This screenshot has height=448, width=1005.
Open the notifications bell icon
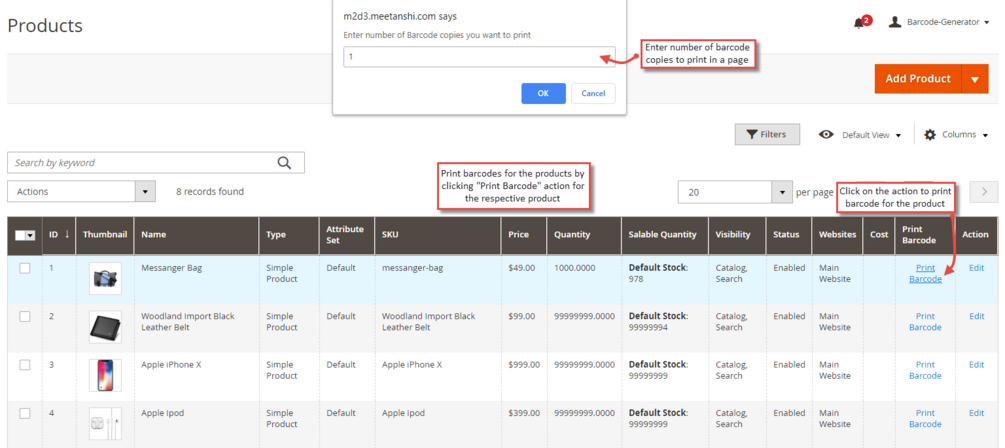859,23
